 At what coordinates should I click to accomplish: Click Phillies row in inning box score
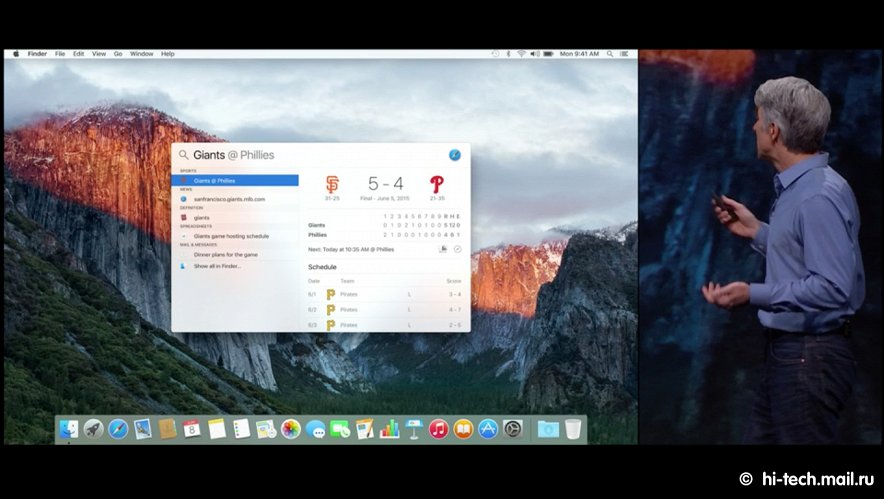pos(384,235)
